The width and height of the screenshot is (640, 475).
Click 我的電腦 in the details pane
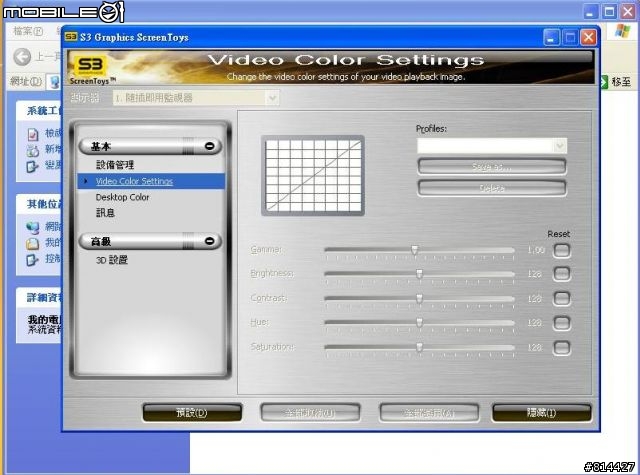(44, 319)
